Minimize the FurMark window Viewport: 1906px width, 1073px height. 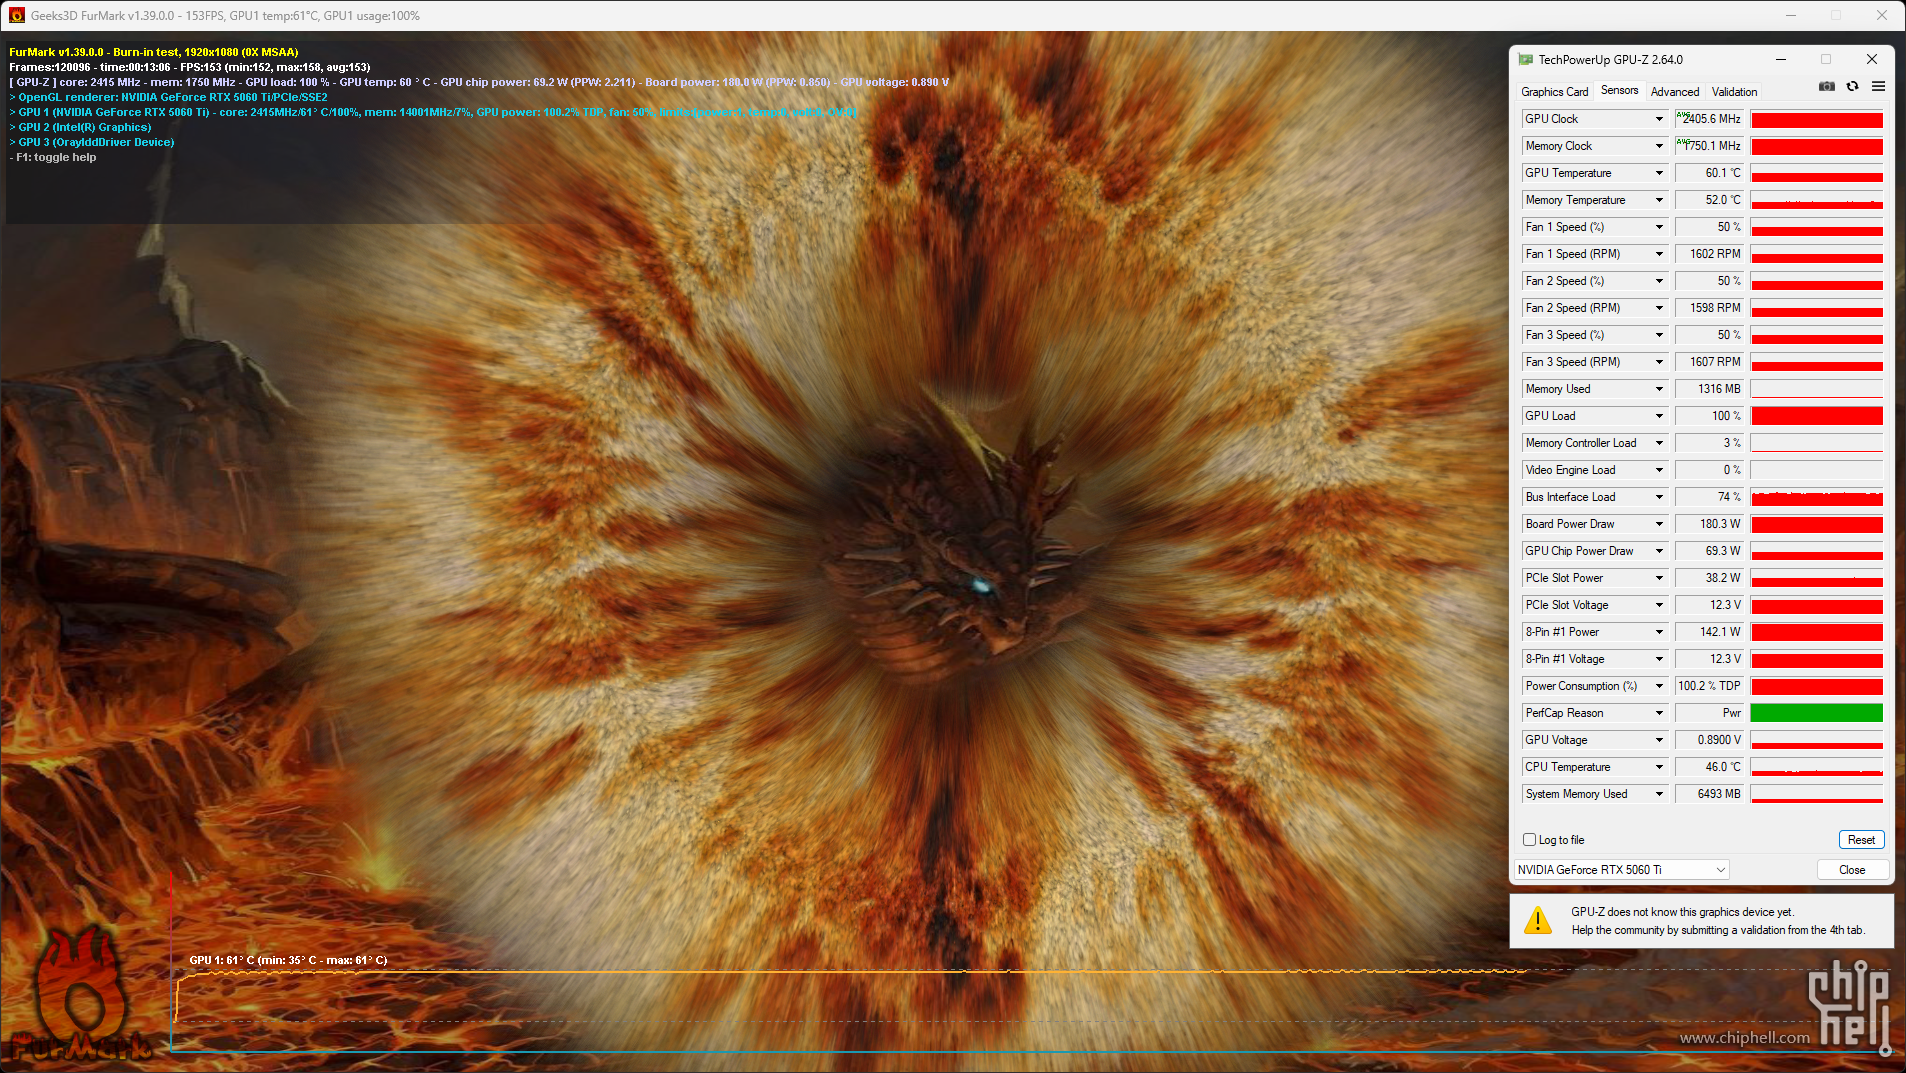(1791, 15)
